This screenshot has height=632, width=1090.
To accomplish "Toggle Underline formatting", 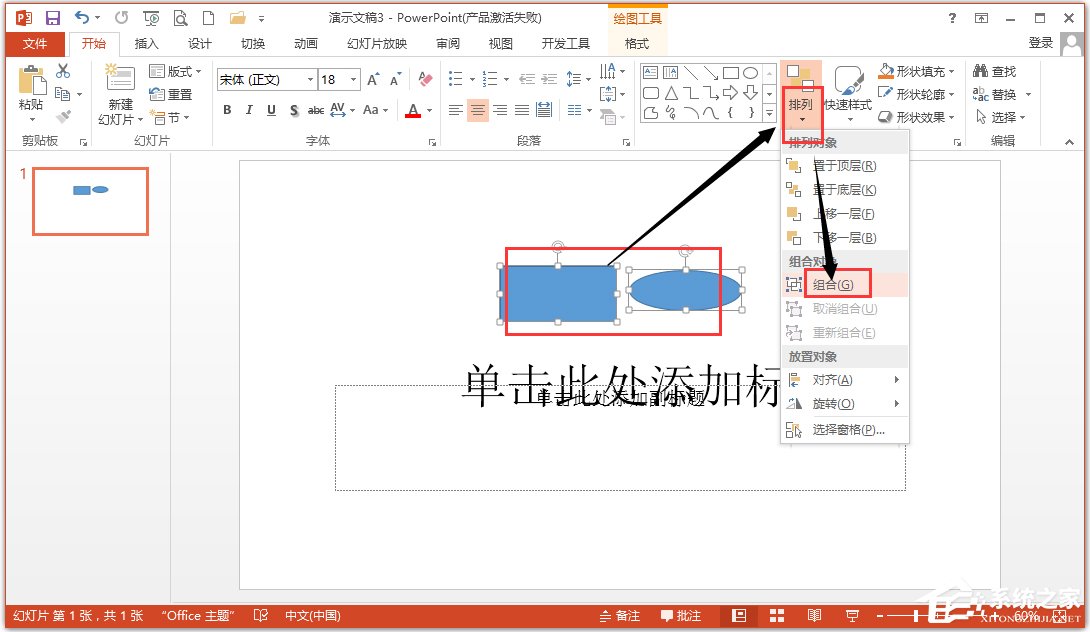I will tap(271, 110).
